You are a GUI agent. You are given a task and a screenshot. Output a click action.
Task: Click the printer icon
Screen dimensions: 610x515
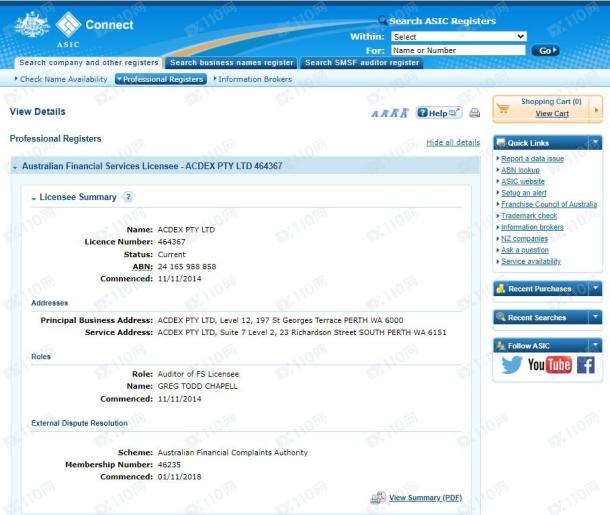coord(475,113)
